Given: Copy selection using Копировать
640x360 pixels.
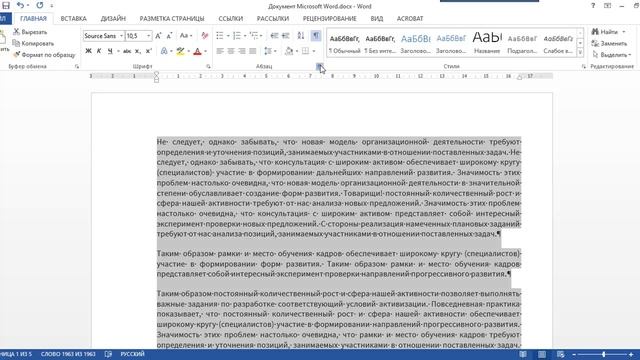Looking at the screenshot, I should pyautogui.click(x=33, y=43).
